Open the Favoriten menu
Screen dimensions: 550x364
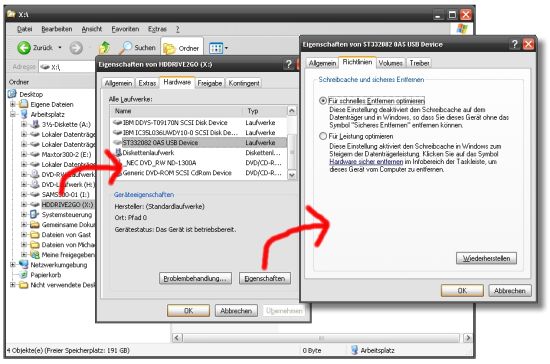(125, 29)
